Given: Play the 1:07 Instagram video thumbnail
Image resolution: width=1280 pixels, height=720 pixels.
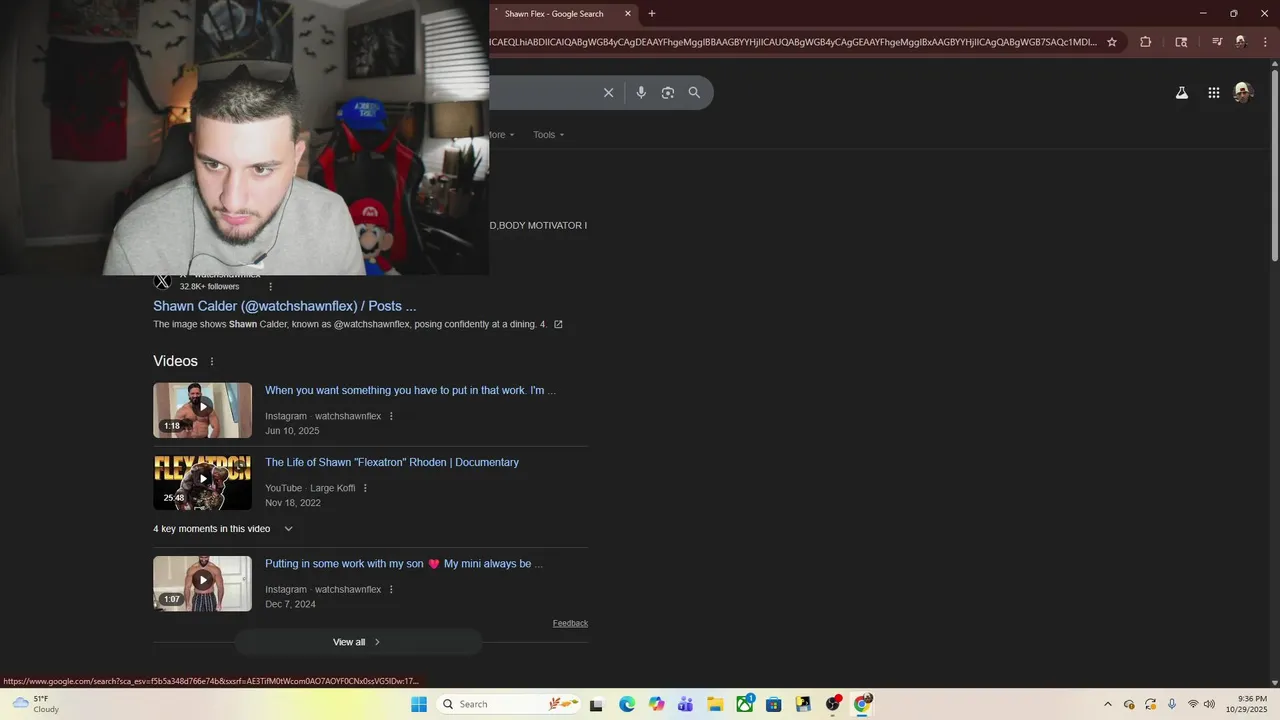Looking at the screenshot, I should (202, 583).
